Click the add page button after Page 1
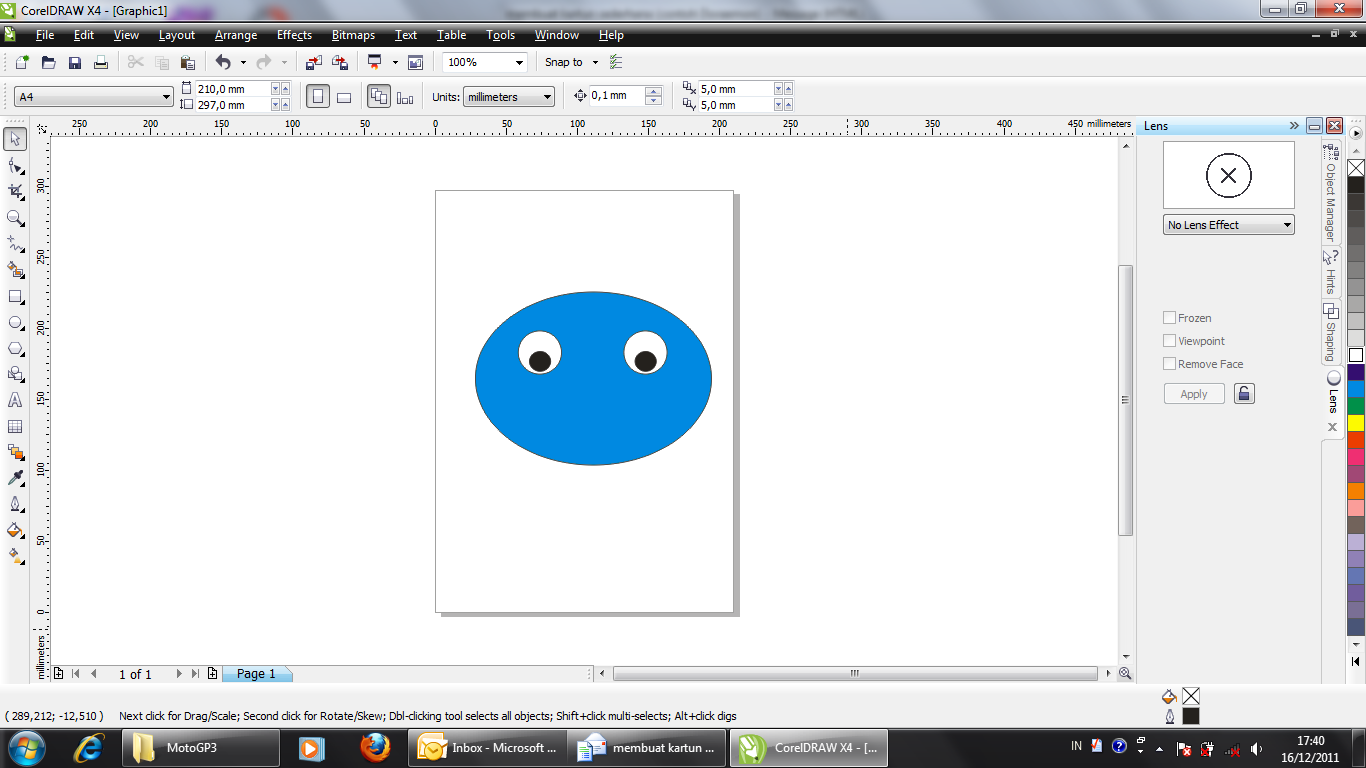Screen dimensions: 1366x768 point(212,674)
